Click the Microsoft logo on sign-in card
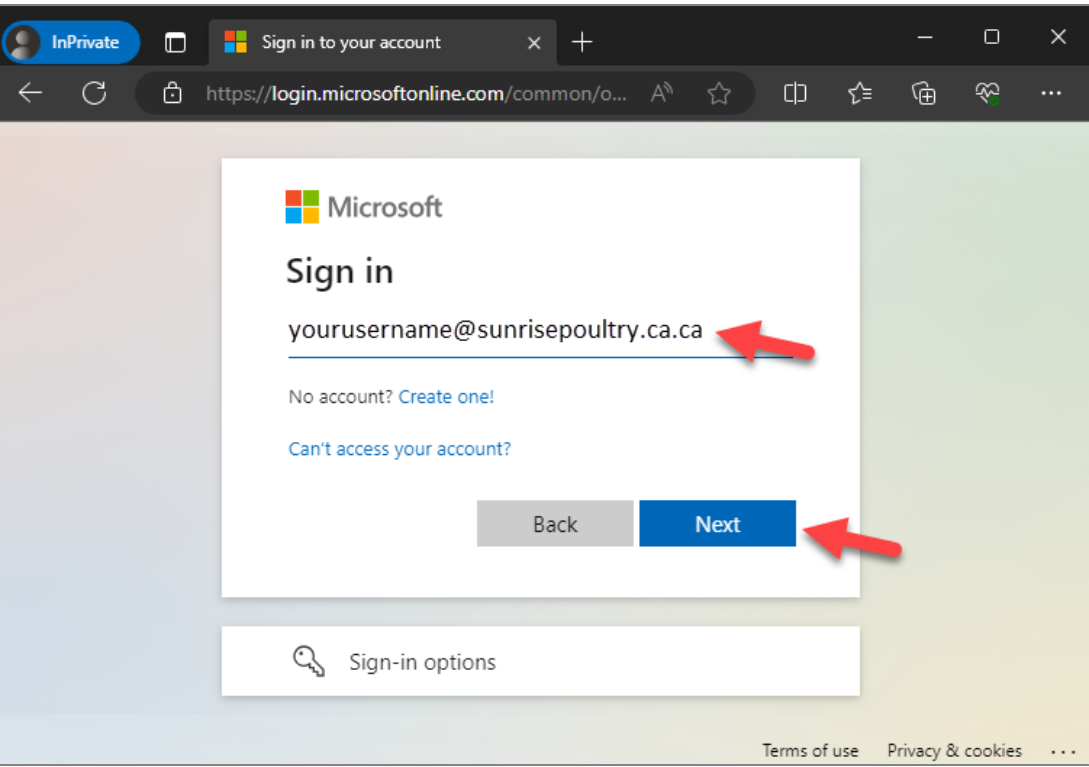This screenshot has width=1089, height=767. click(x=363, y=207)
